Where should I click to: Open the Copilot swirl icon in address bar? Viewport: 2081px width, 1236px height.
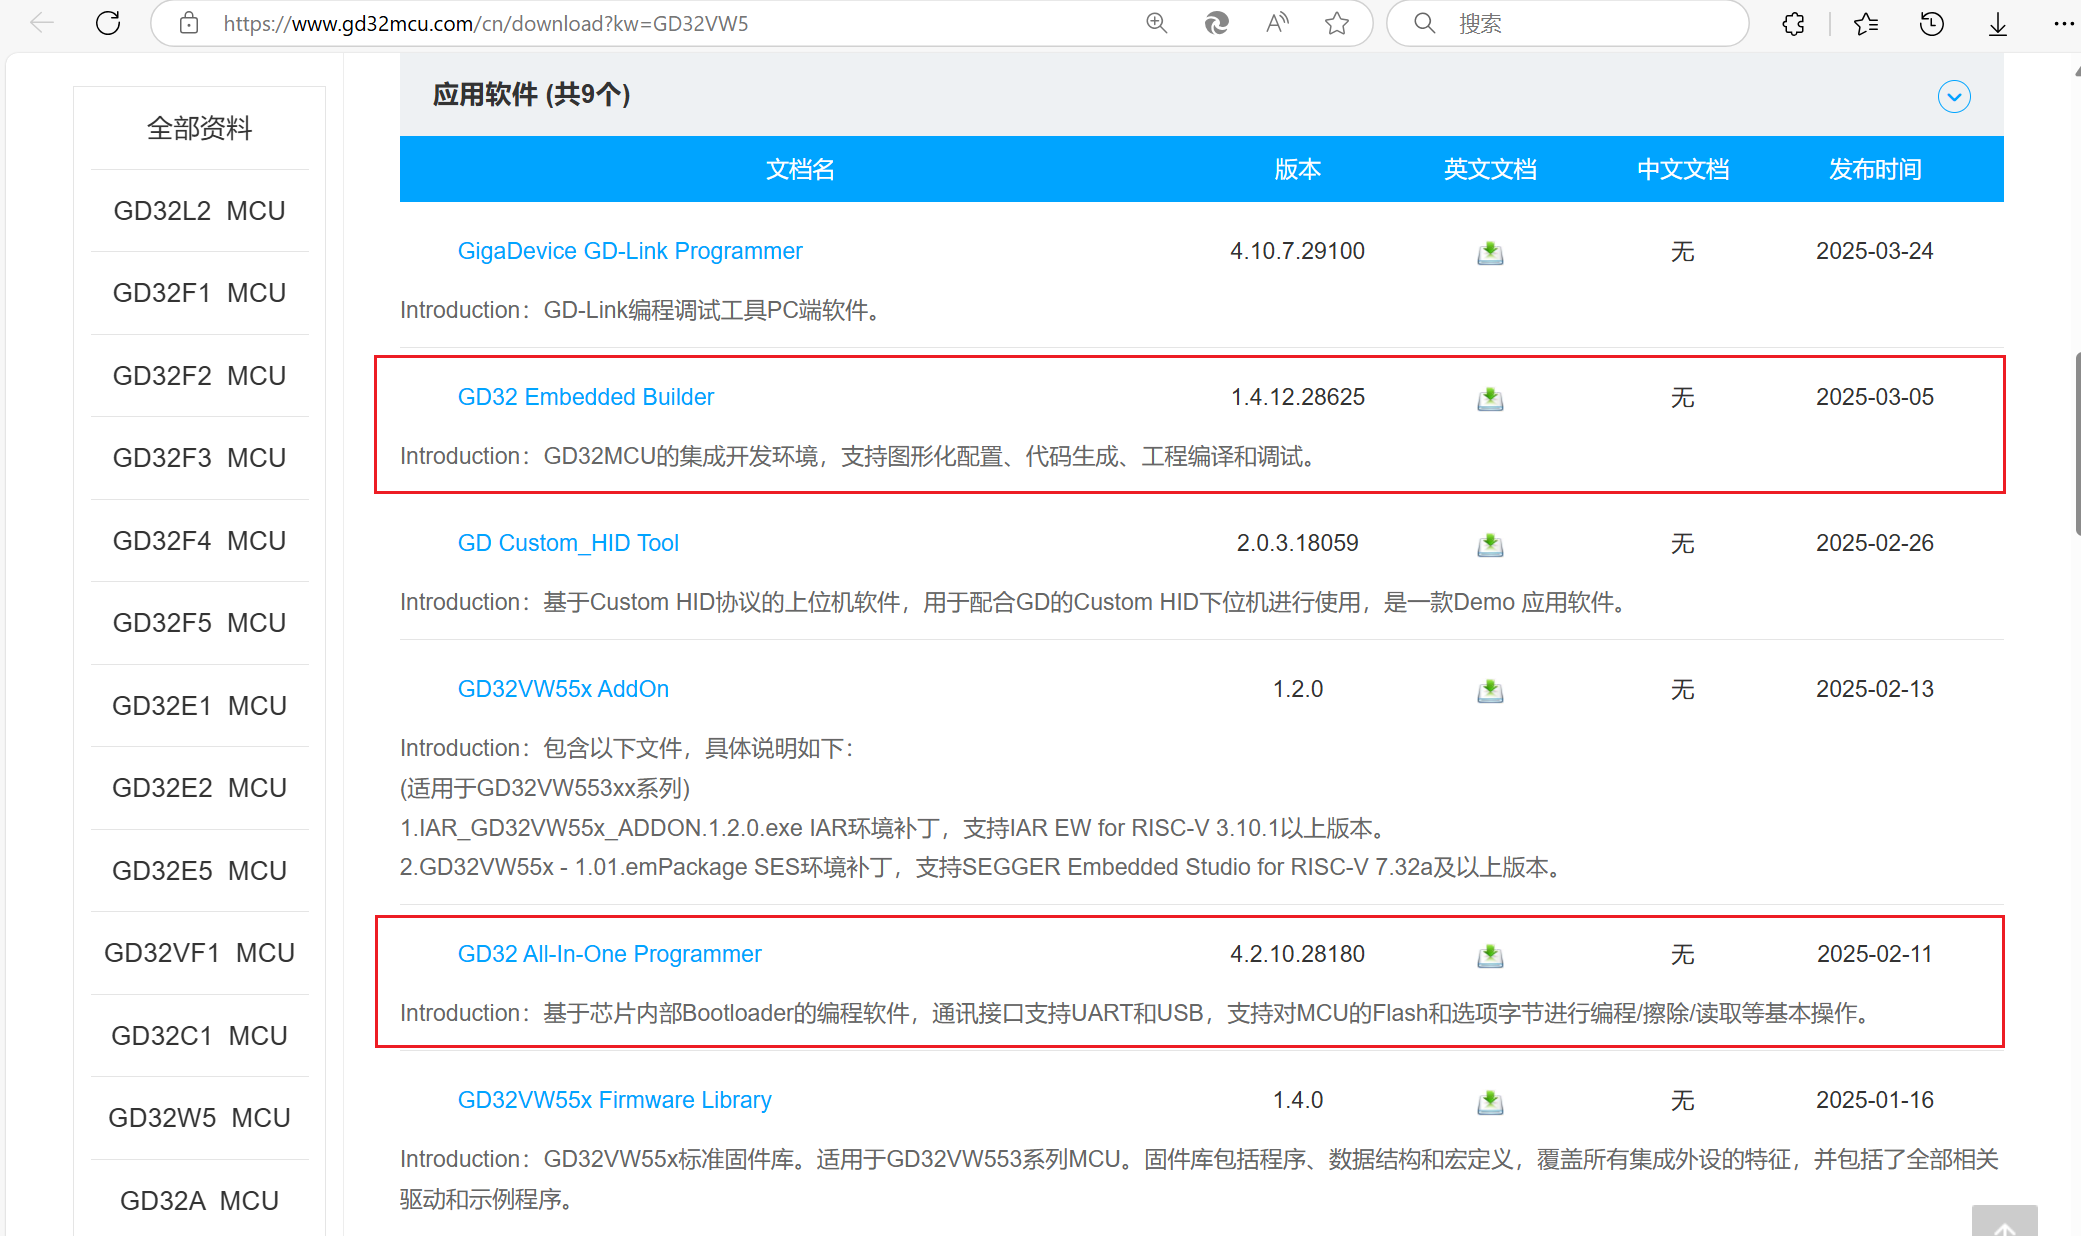pyautogui.click(x=1217, y=23)
